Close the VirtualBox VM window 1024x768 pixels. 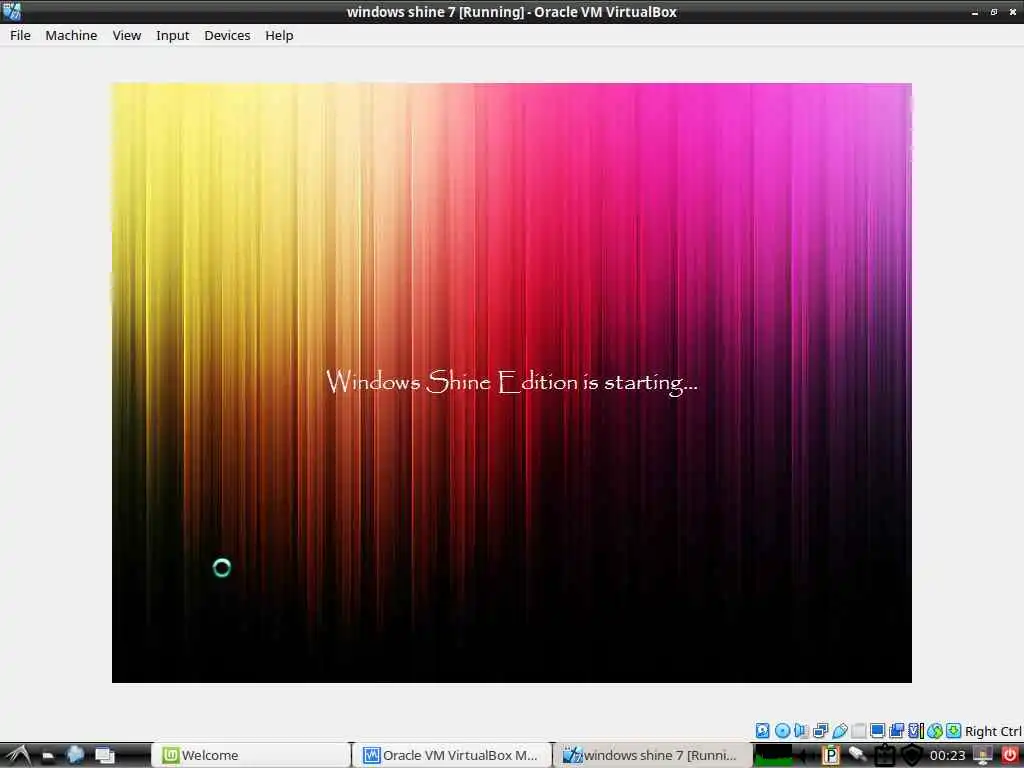(x=1013, y=12)
